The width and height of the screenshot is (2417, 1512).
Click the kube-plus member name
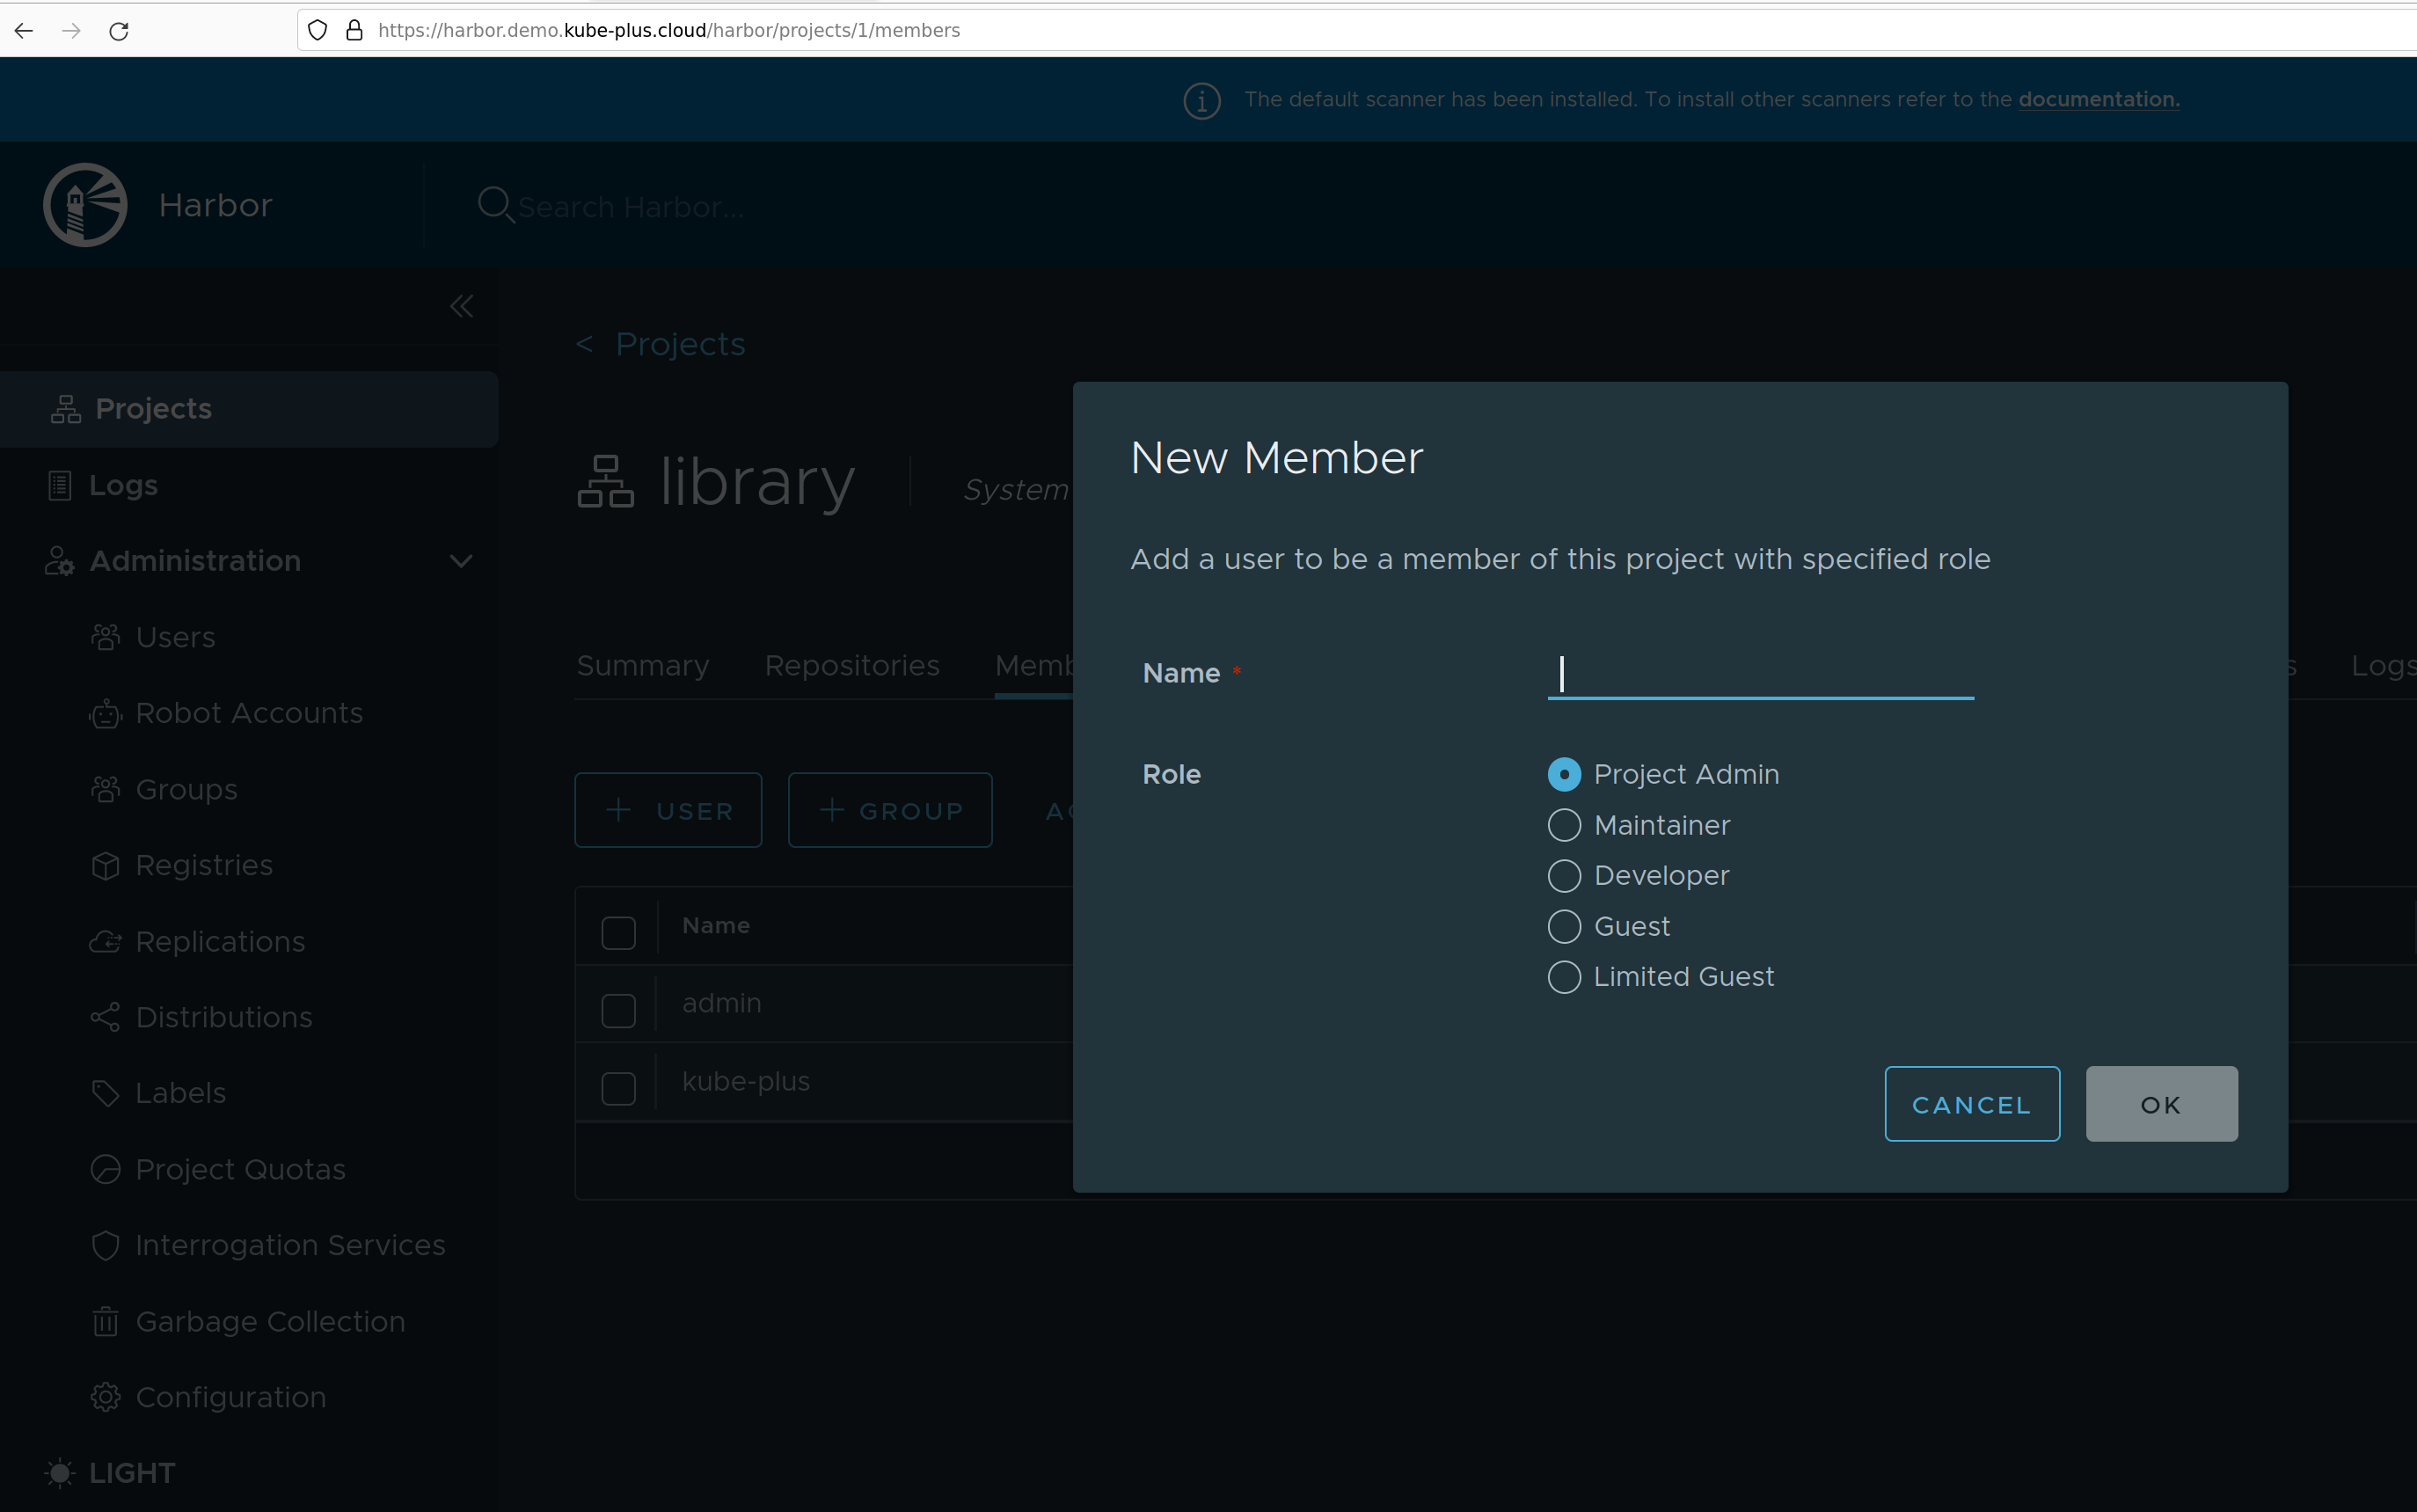click(746, 1081)
